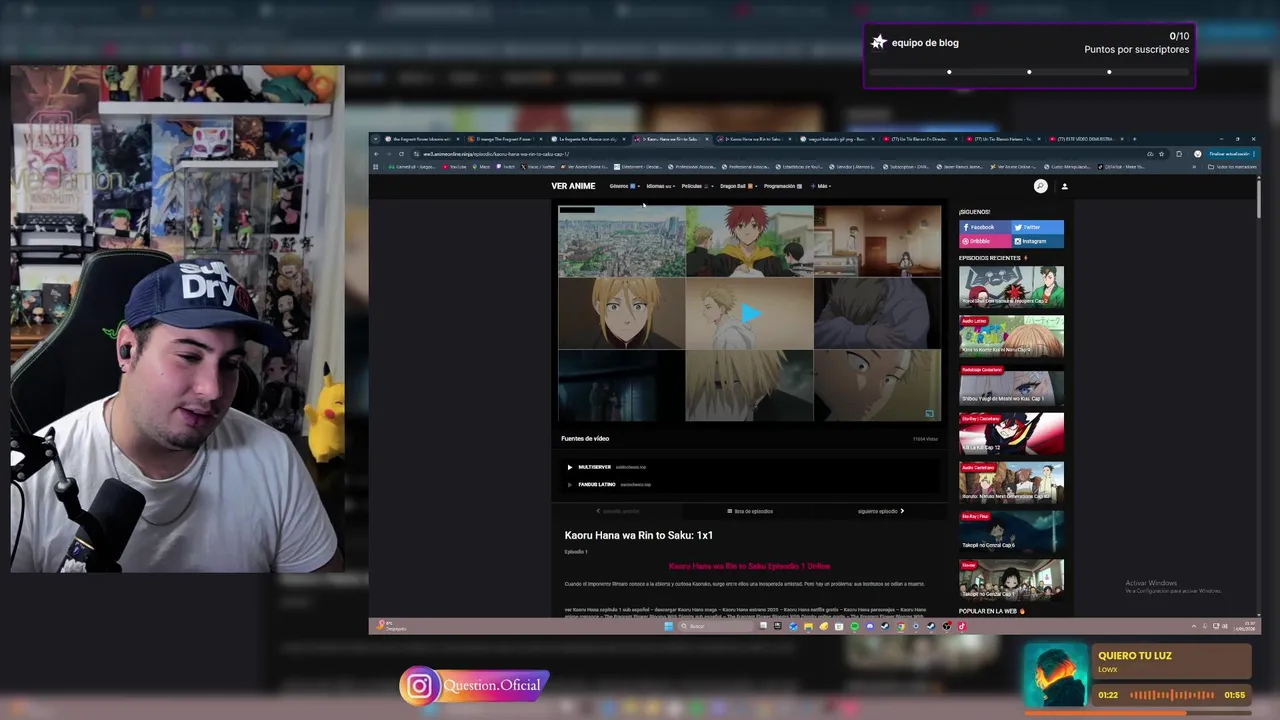
Task: Open the Programación menu
Action: coord(783,186)
